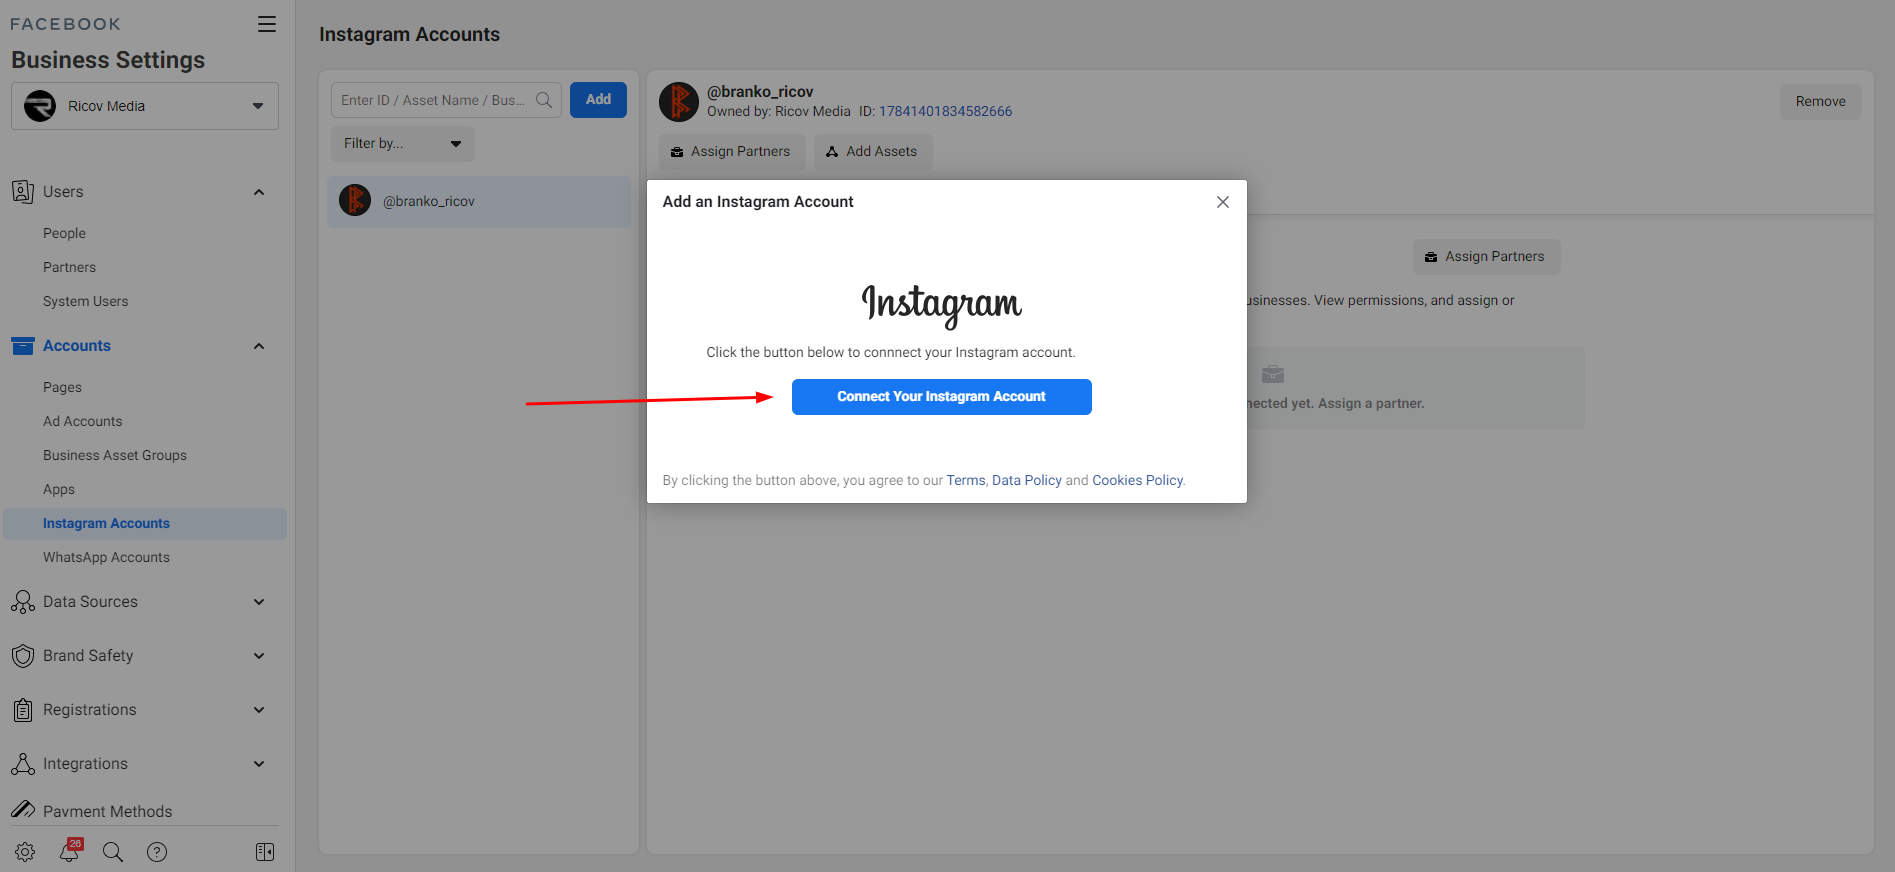This screenshot has width=1895, height=872.
Task: Open the Filter by dropdown
Action: point(403,144)
